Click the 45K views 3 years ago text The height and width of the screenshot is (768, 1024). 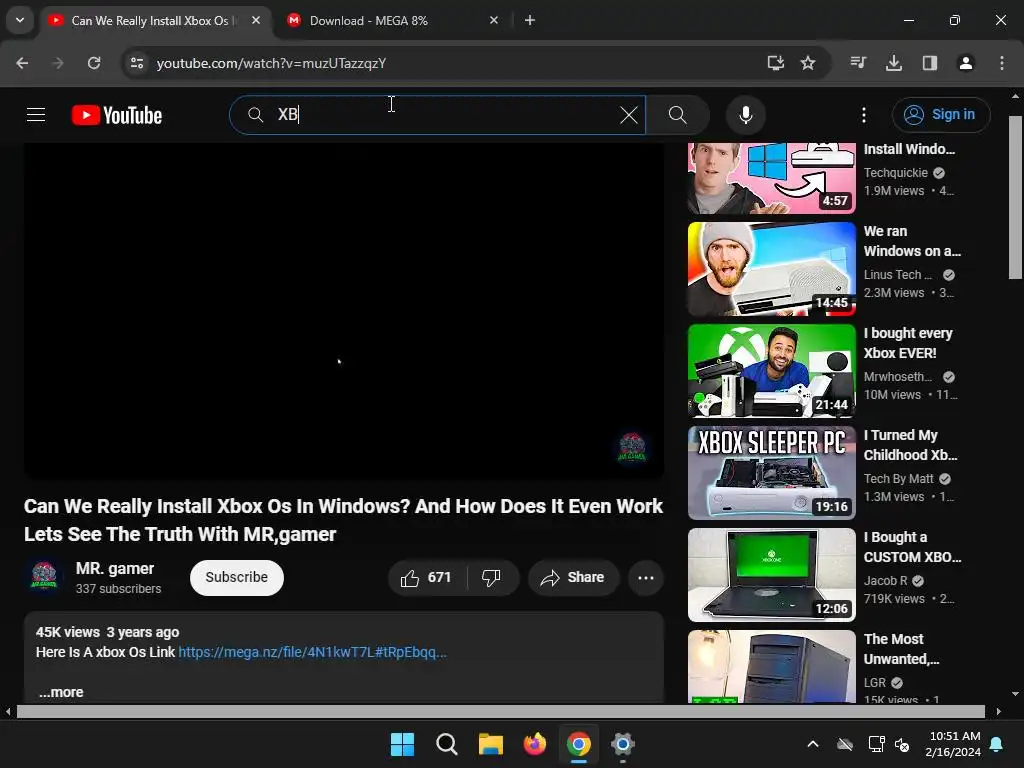click(107, 632)
